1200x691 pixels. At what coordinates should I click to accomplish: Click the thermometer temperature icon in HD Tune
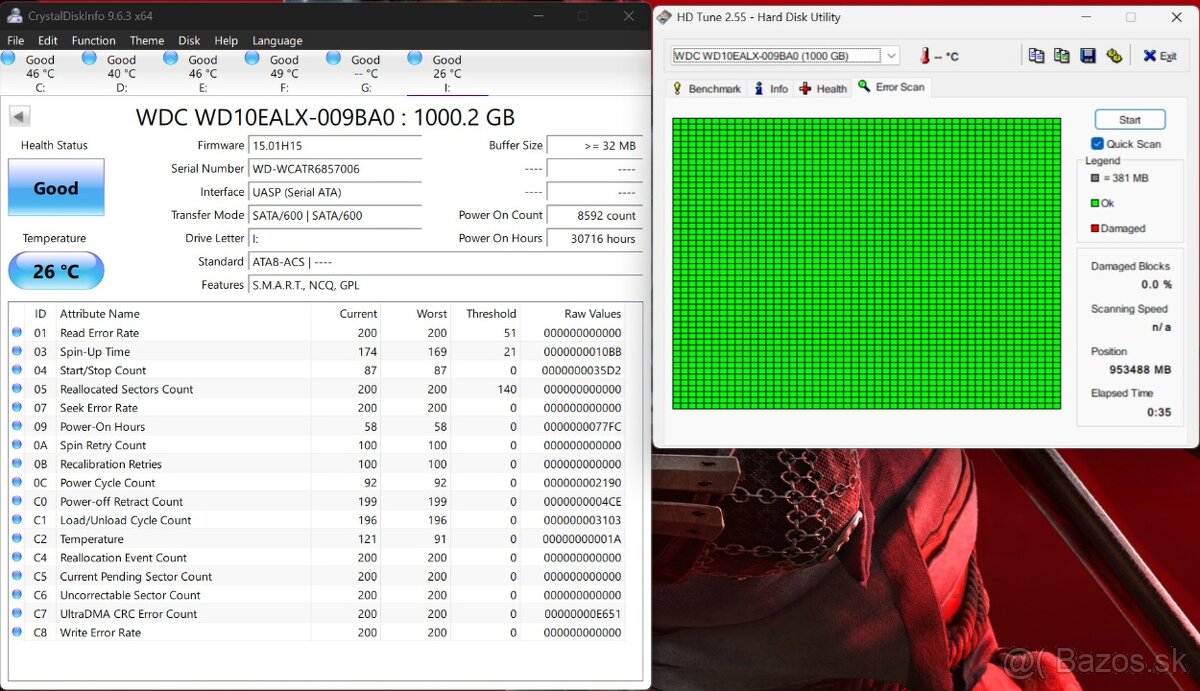pos(923,56)
